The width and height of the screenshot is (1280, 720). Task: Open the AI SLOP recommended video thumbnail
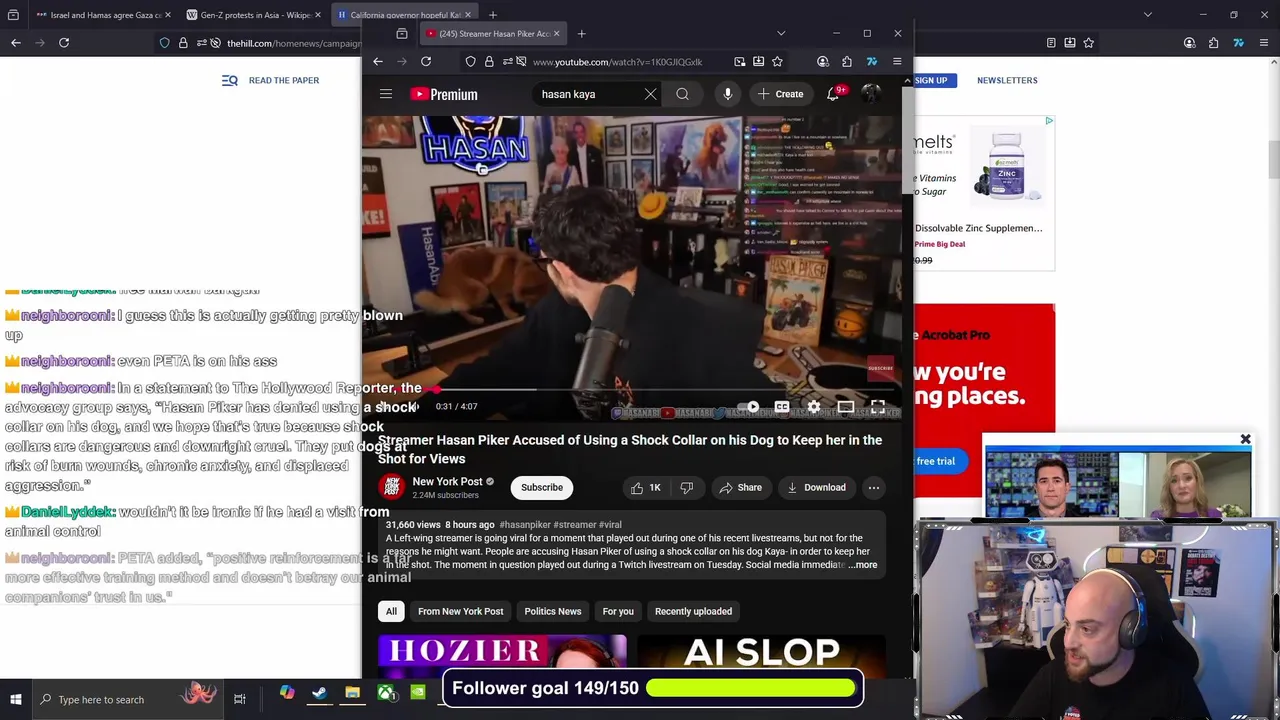[761, 656]
